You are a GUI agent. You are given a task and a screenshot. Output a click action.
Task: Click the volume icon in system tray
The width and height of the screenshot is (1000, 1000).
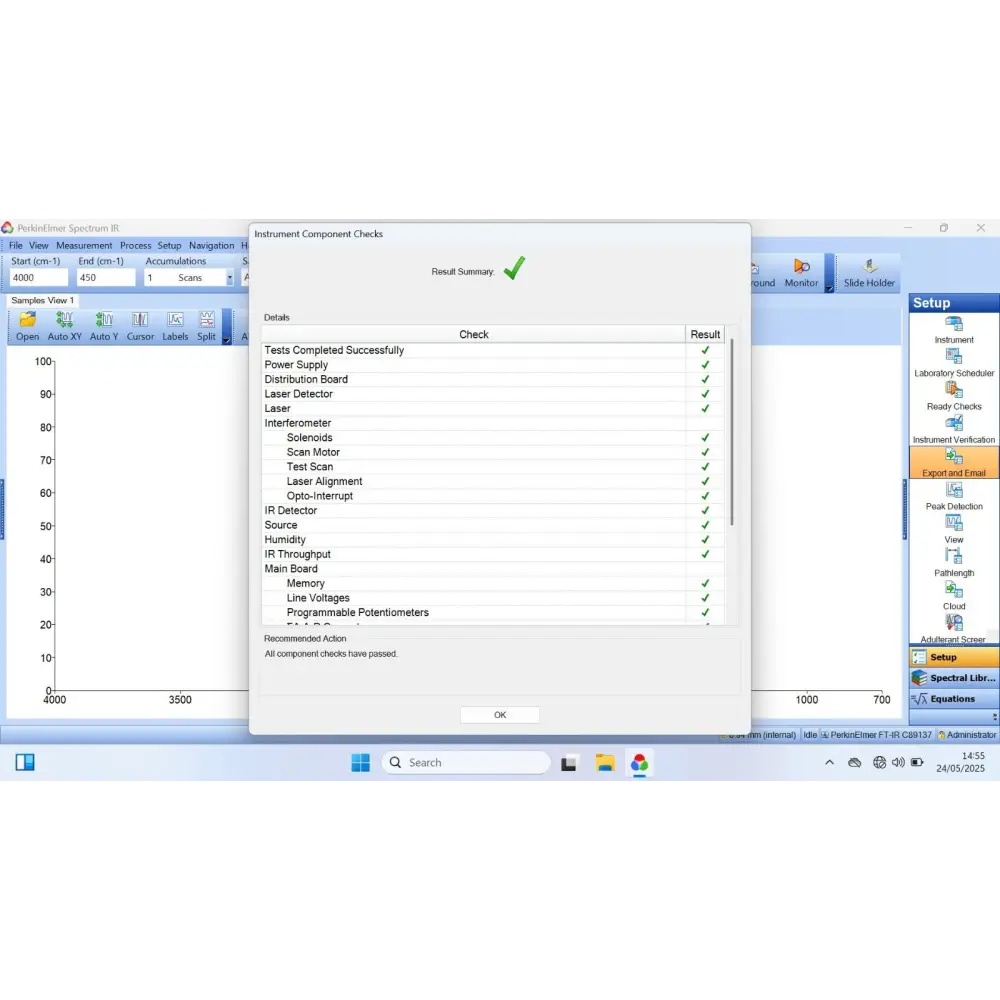coord(898,762)
